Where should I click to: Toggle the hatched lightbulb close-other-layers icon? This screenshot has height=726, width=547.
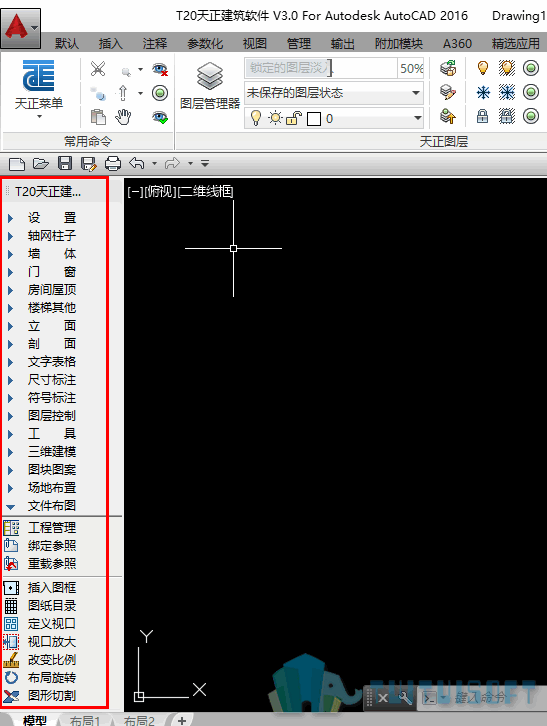coord(507,68)
